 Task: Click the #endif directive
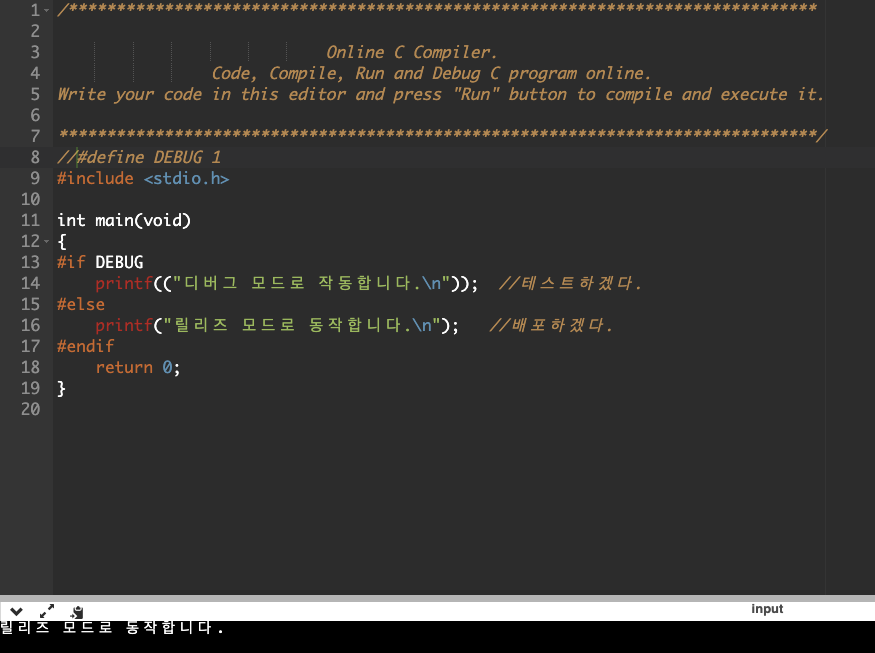[x=85, y=346]
